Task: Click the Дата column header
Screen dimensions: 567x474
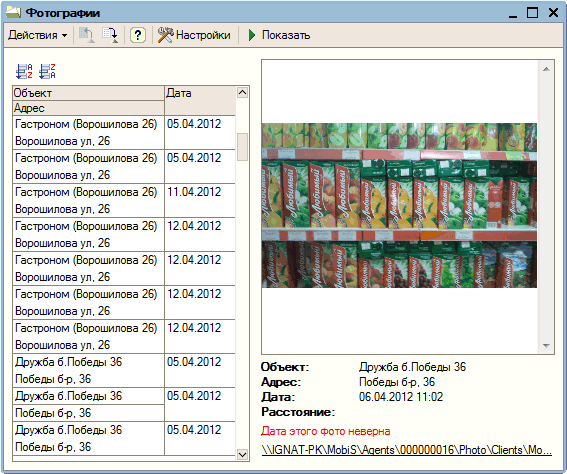Action: point(200,101)
